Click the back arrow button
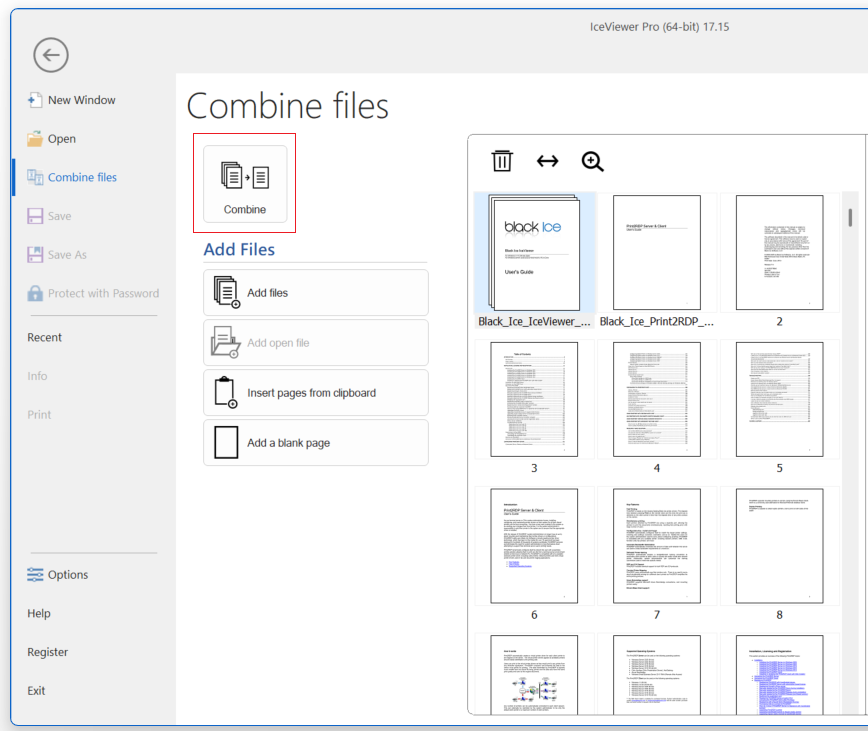This screenshot has width=868, height=731. pos(50,55)
